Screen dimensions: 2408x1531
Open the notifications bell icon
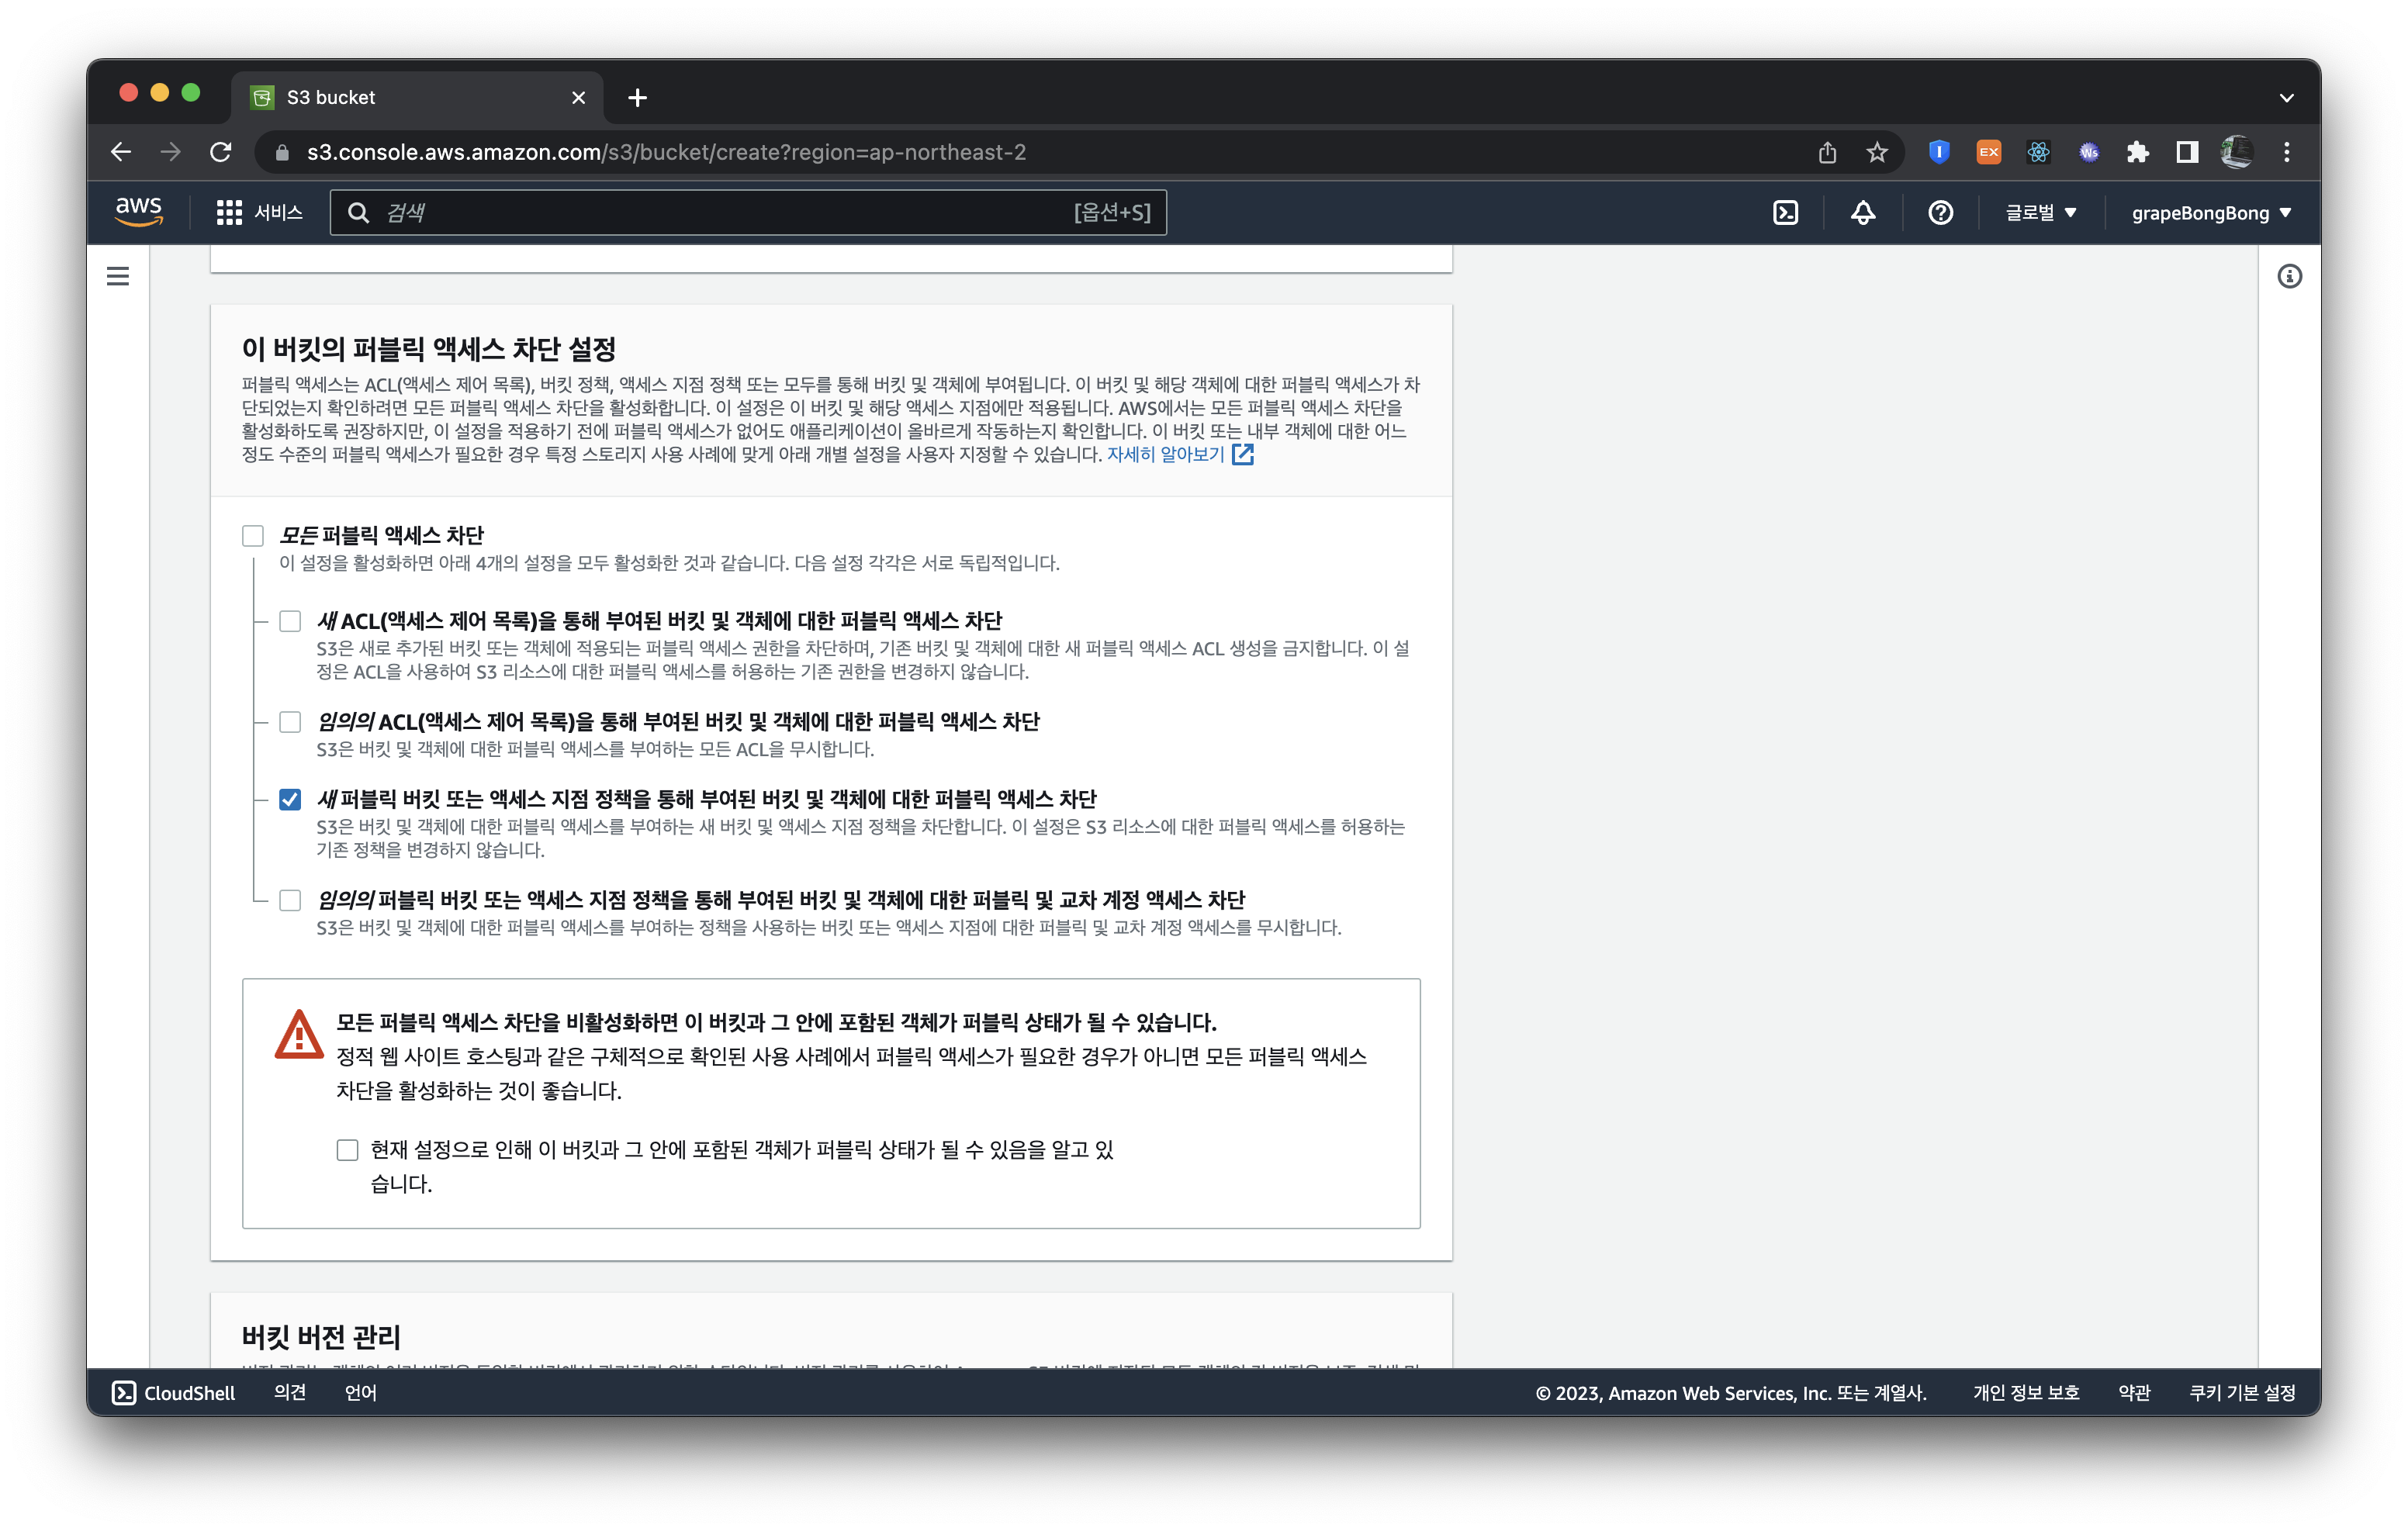click(x=1862, y=212)
